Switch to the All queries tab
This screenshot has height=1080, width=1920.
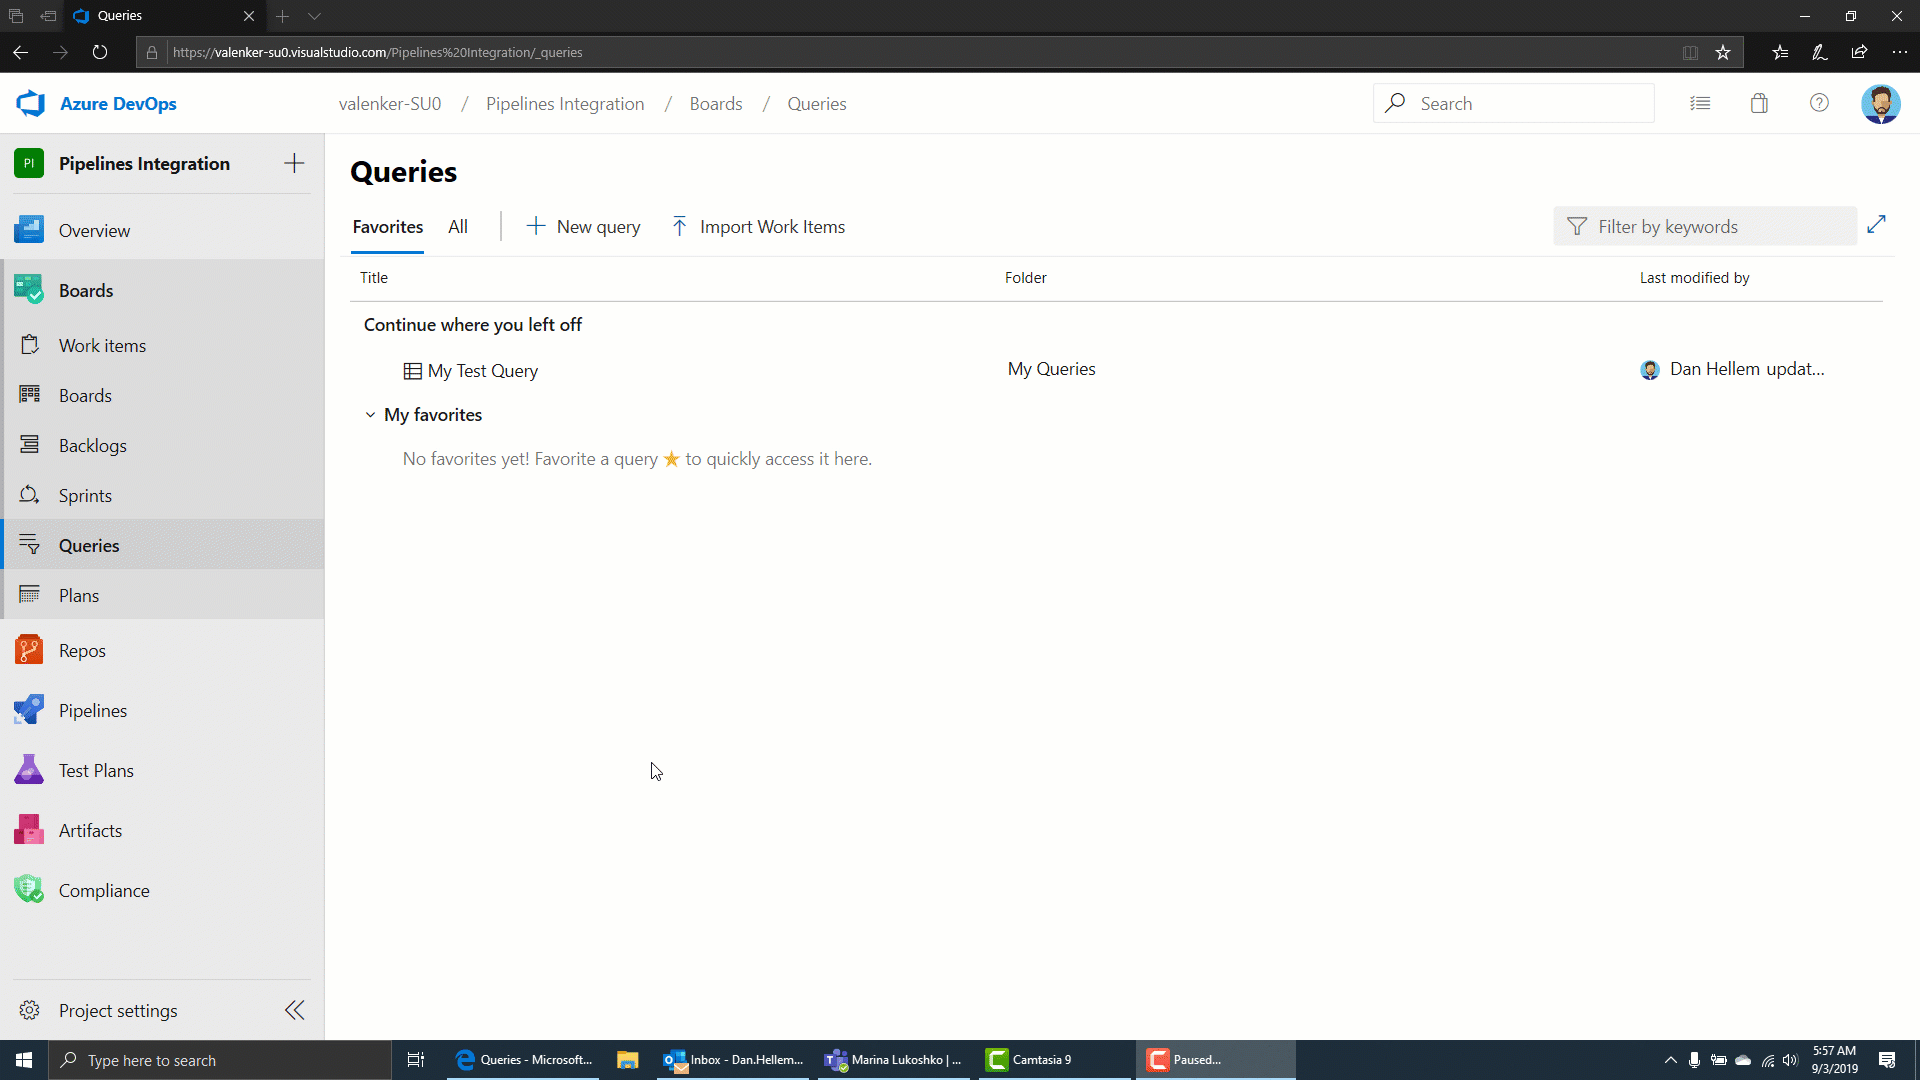[x=458, y=227]
